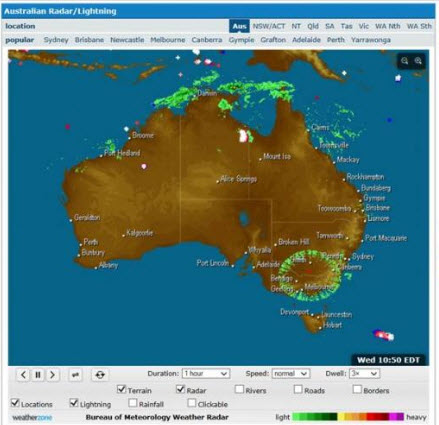Open the Brisbane popular radar link

pos(89,40)
